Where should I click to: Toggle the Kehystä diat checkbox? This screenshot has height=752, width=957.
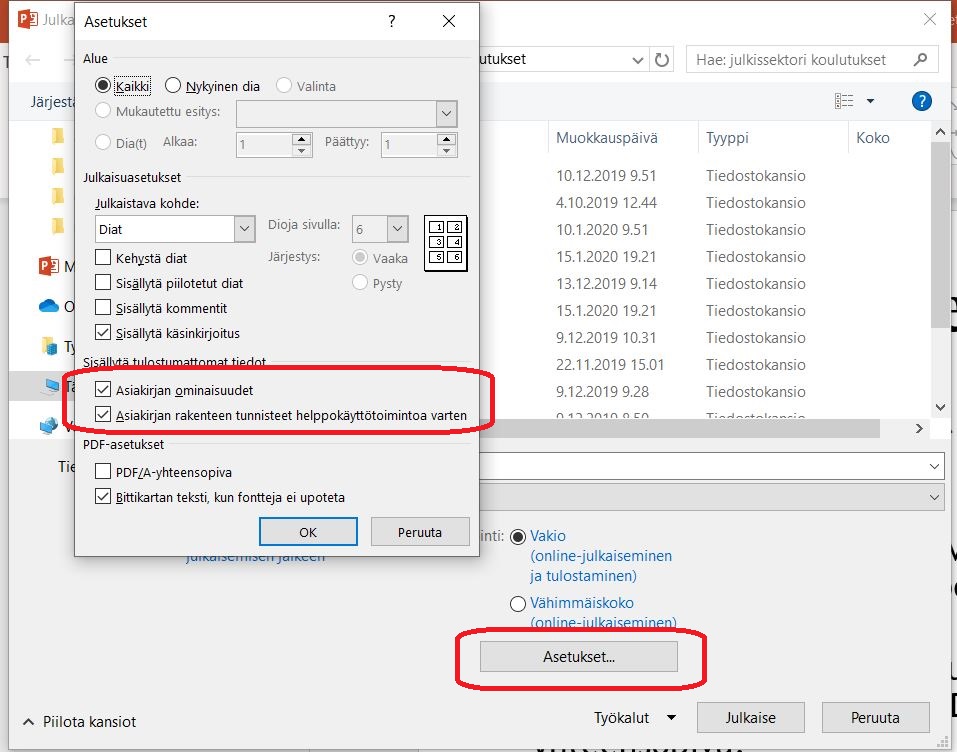point(103,257)
